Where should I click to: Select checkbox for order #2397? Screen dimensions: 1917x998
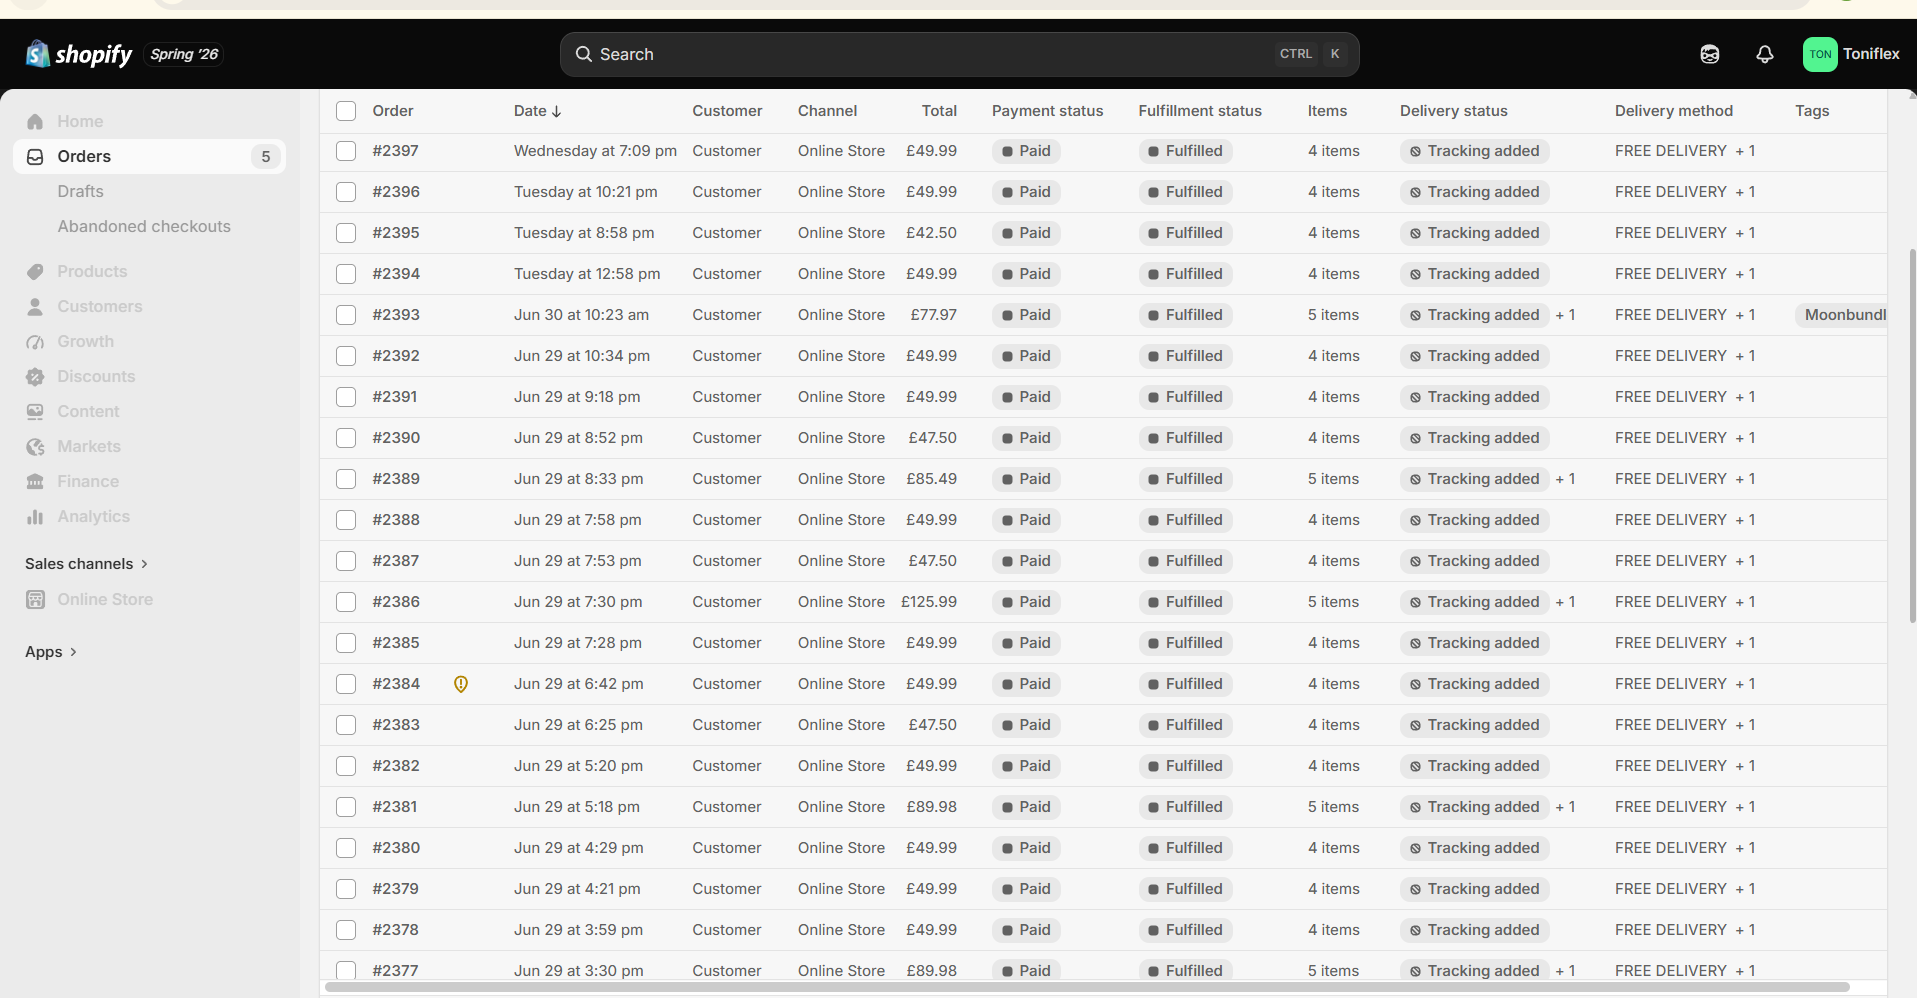[x=346, y=151]
